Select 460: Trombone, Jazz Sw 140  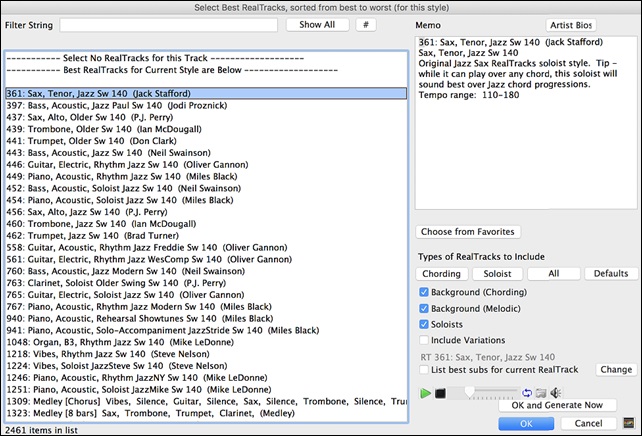[x=206, y=224]
